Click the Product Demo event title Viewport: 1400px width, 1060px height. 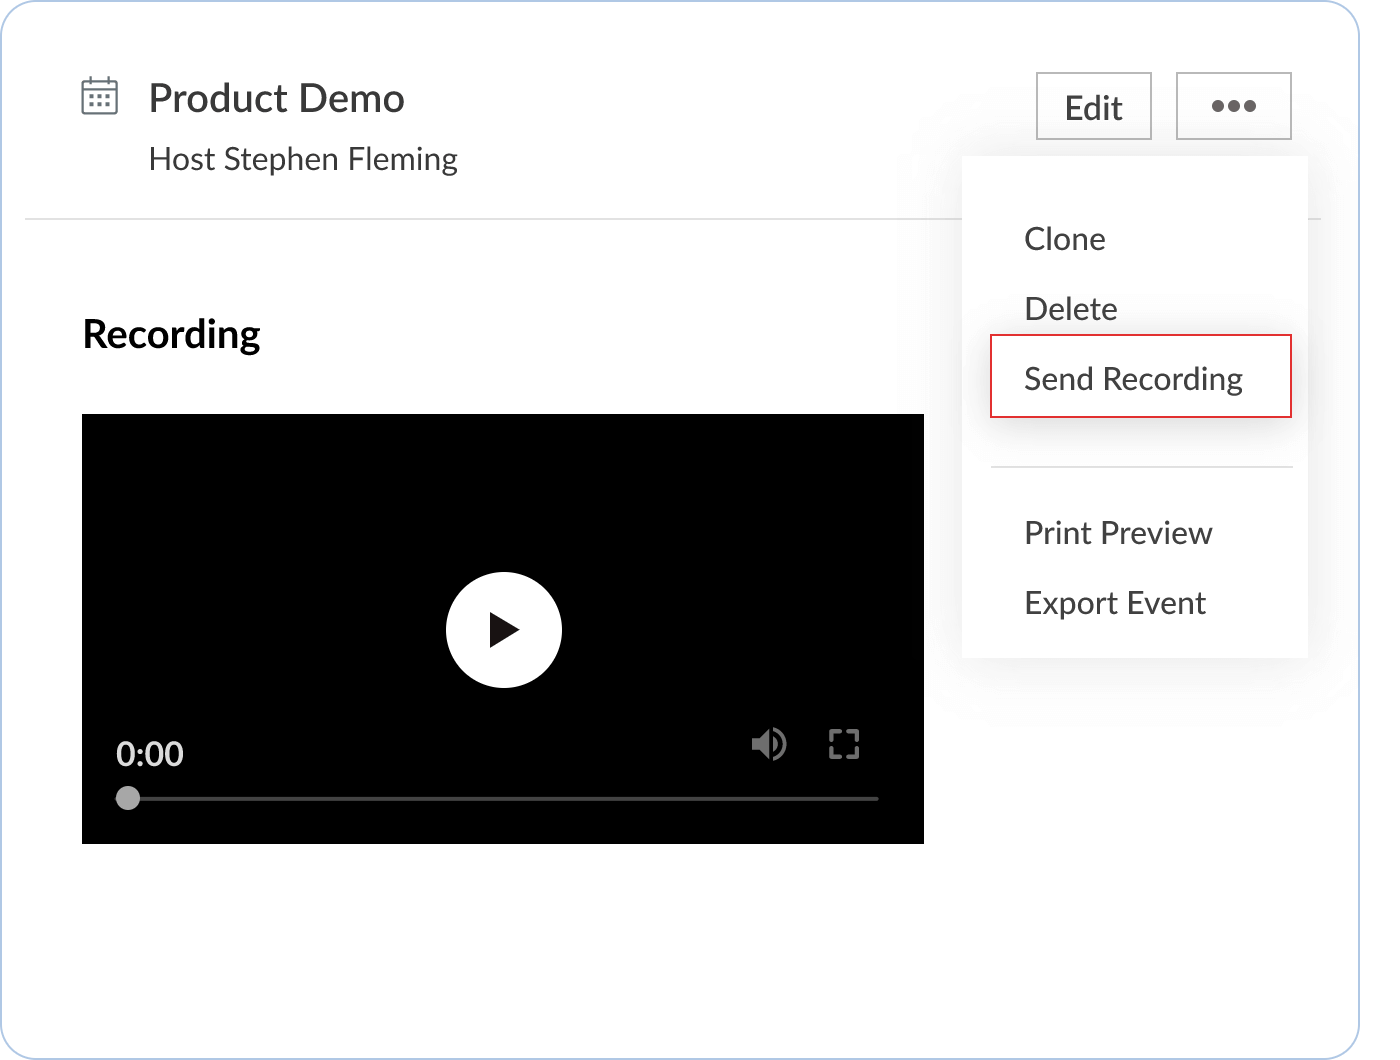coord(276,98)
